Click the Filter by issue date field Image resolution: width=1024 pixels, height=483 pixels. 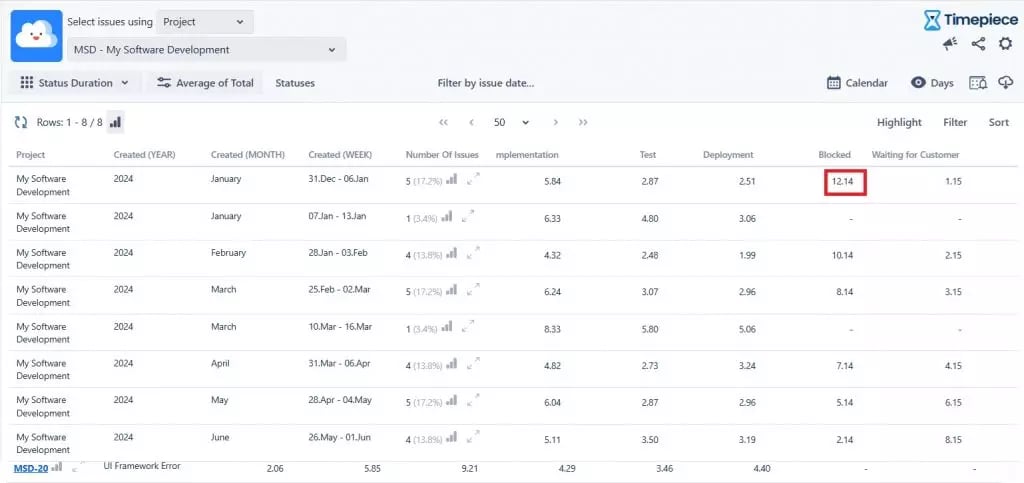pyautogui.click(x=486, y=83)
